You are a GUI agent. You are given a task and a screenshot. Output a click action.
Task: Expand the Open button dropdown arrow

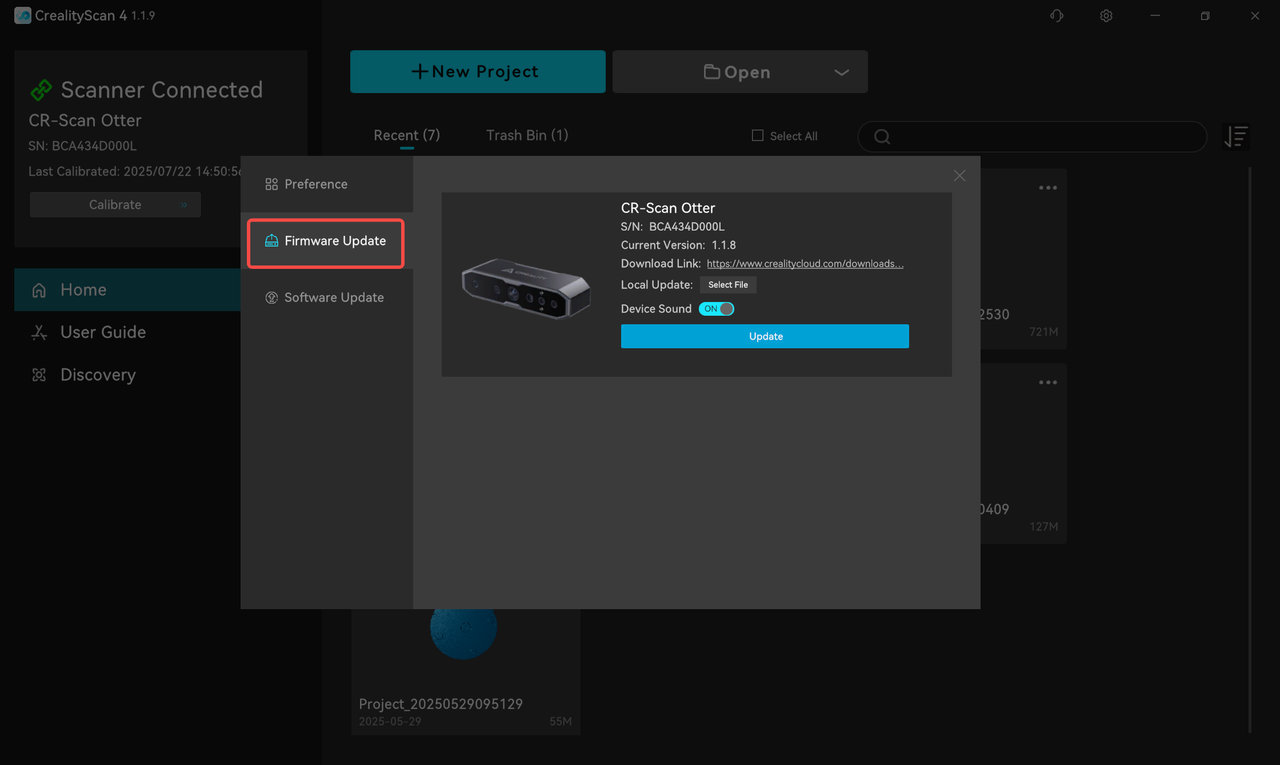click(841, 72)
